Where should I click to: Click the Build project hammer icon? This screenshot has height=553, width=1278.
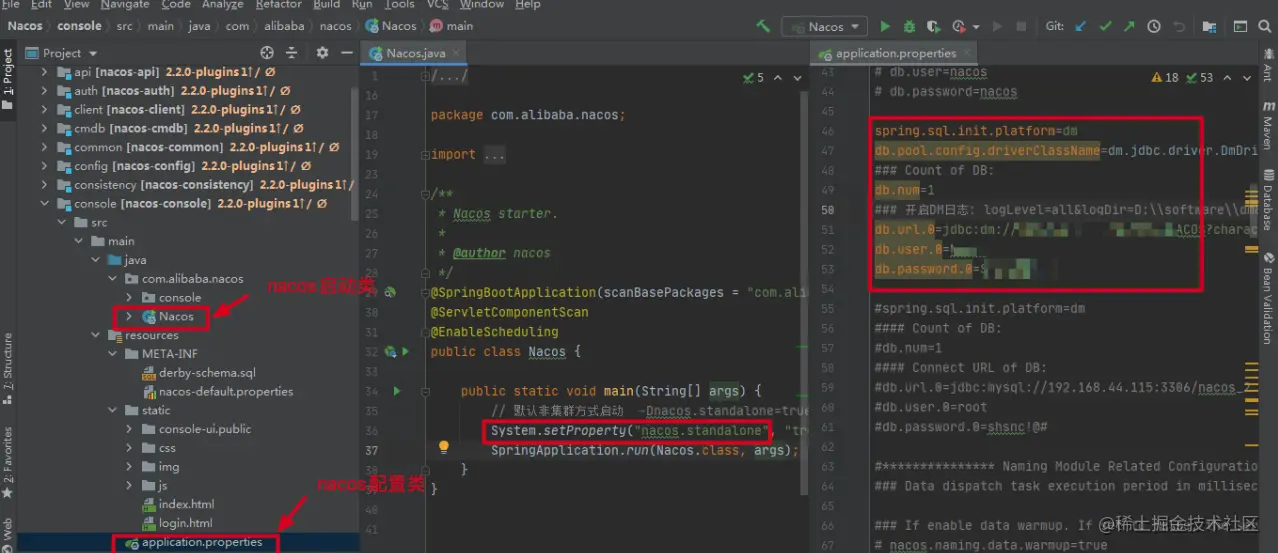764,26
